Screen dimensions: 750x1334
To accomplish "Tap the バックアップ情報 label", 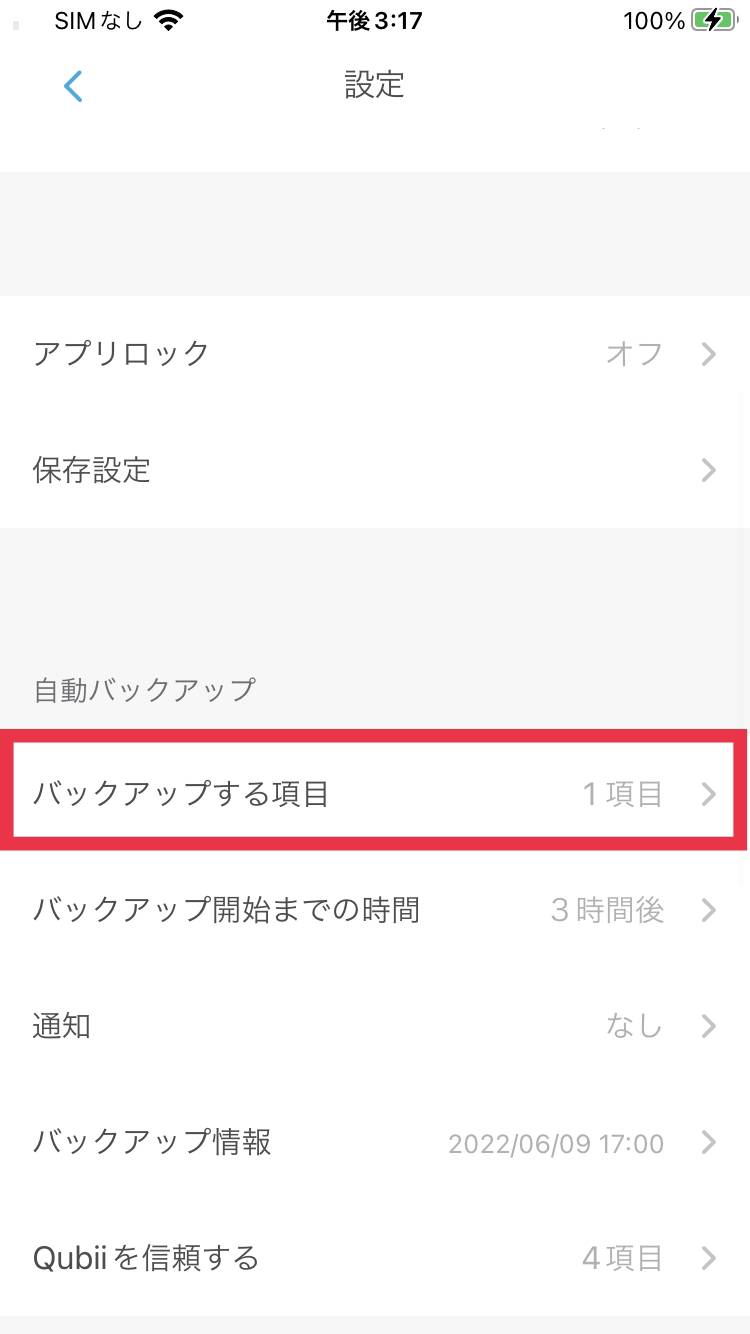I will point(152,1142).
